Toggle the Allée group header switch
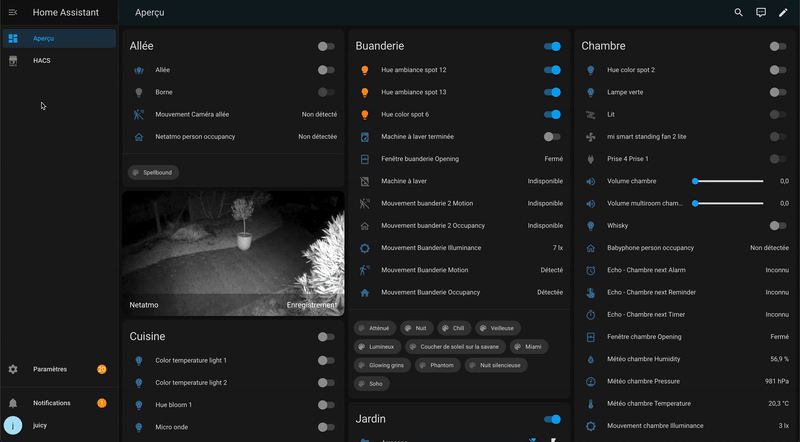Viewport: 800px width, 442px height. [x=326, y=46]
